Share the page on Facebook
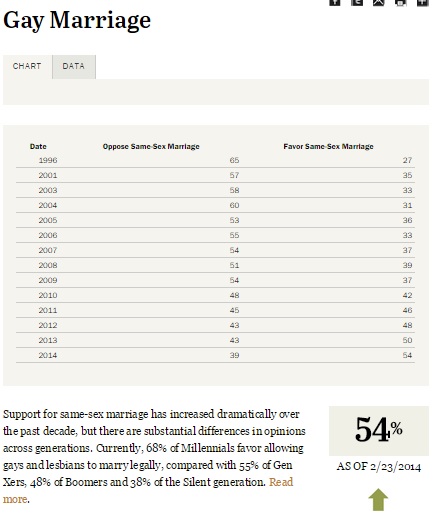 (x=335, y=3)
